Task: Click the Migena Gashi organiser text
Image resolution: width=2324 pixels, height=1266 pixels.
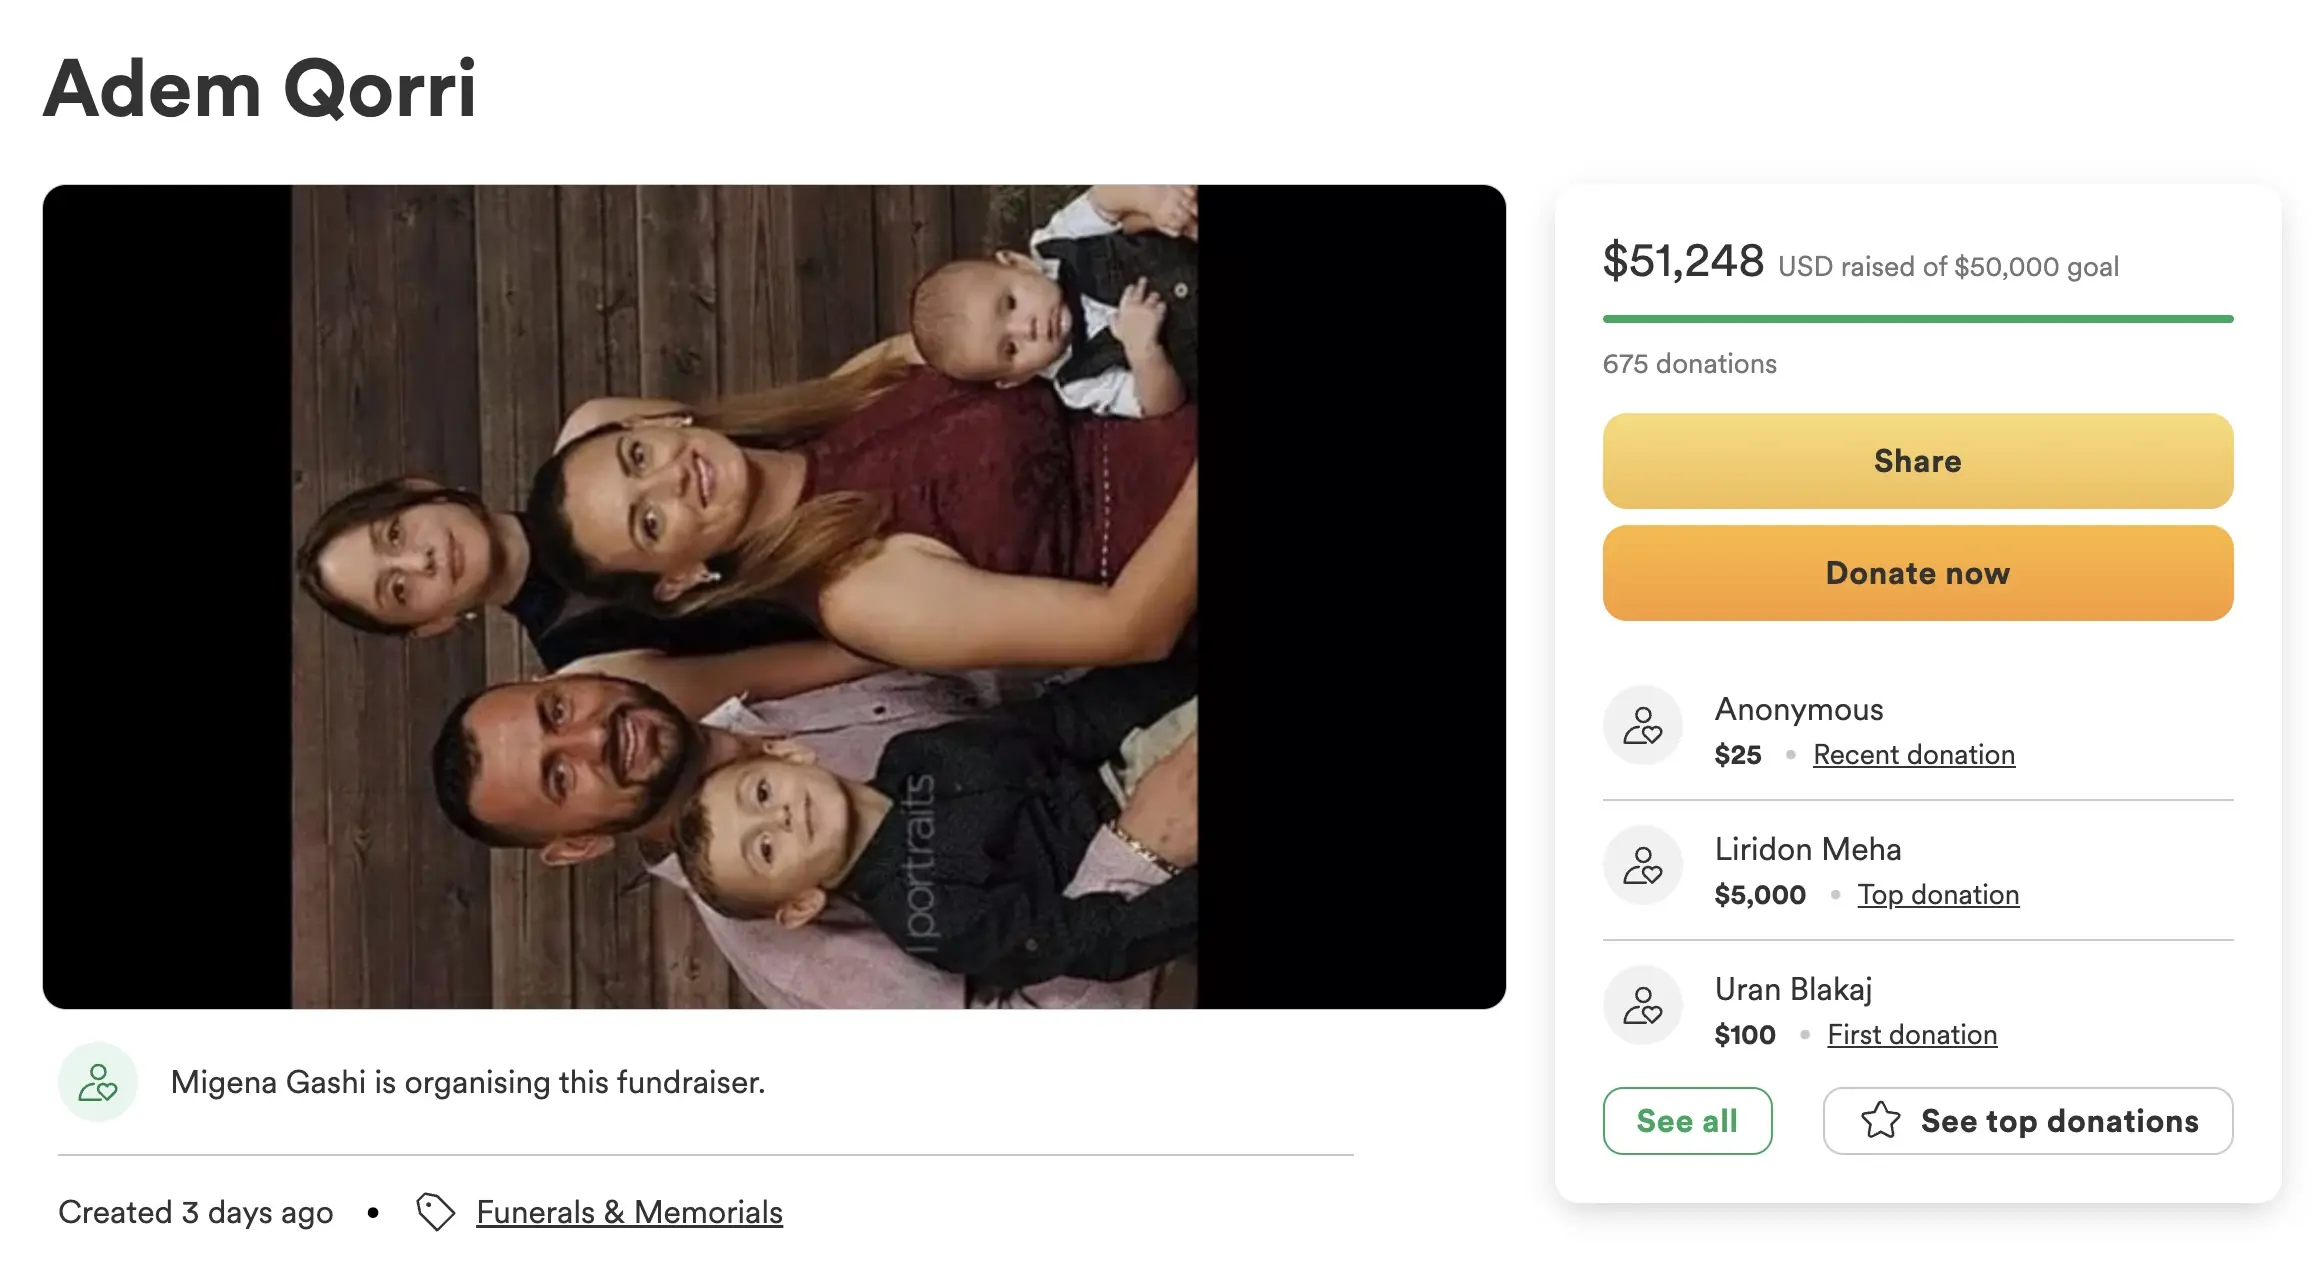Action: [467, 1082]
